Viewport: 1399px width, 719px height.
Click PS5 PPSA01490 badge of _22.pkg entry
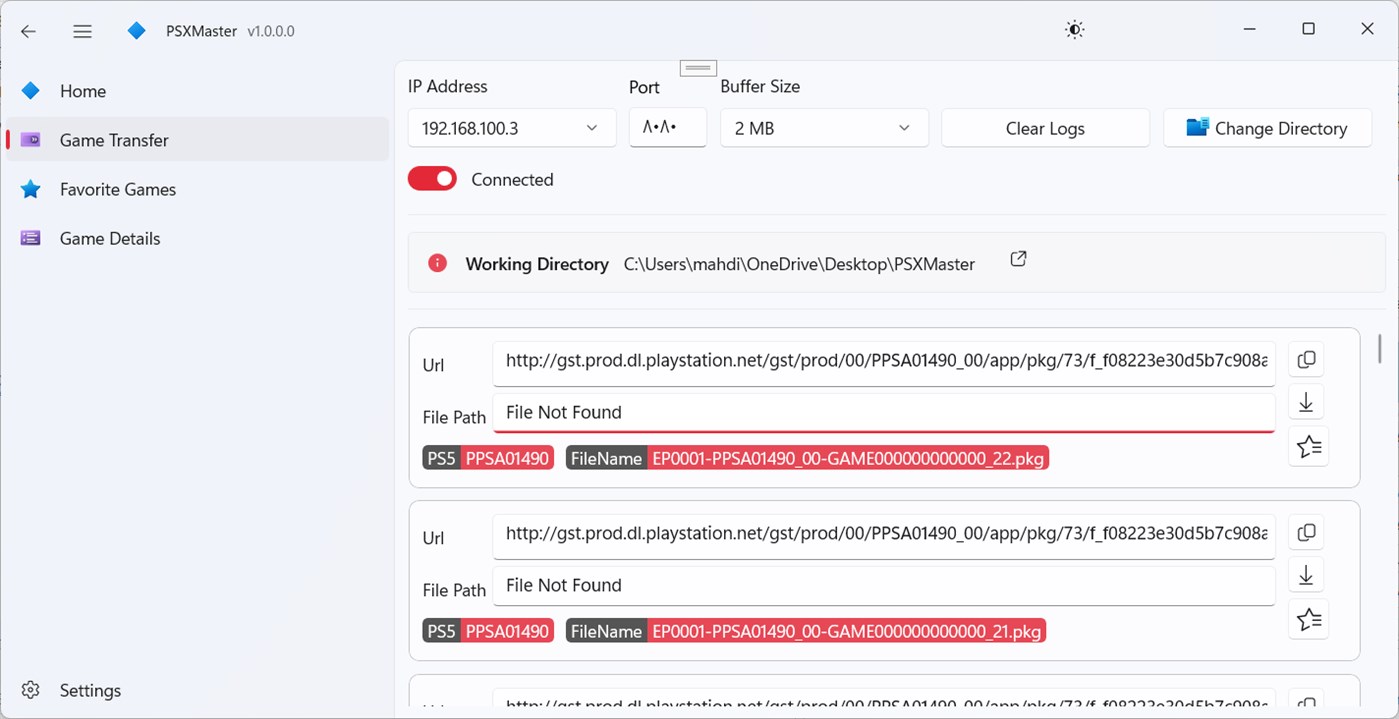(x=488, y=459)
